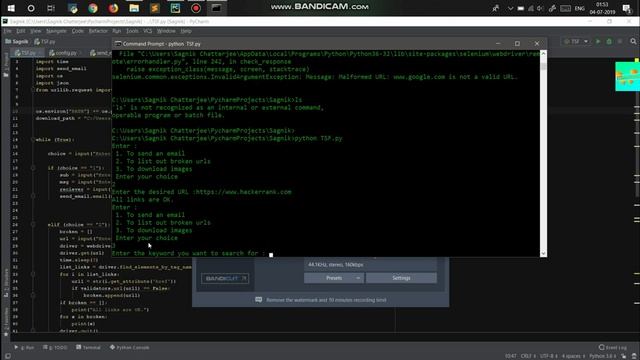Image resolution: width=640 pixels, height=360 pixels.
Task: Click Sagnik project breadcrumb in navigation bar
Action: [17, 42]
